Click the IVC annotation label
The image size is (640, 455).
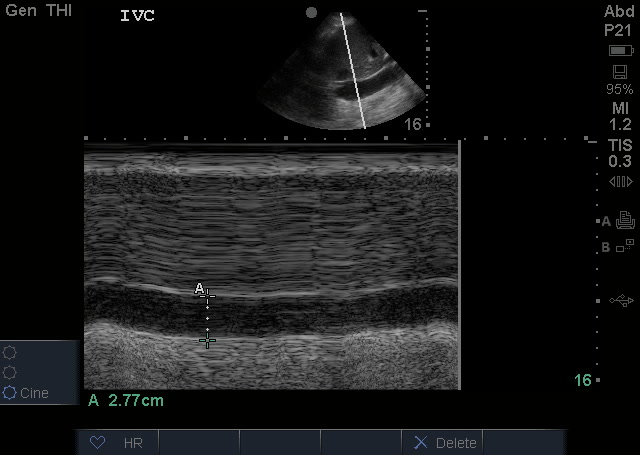point(137,17)
